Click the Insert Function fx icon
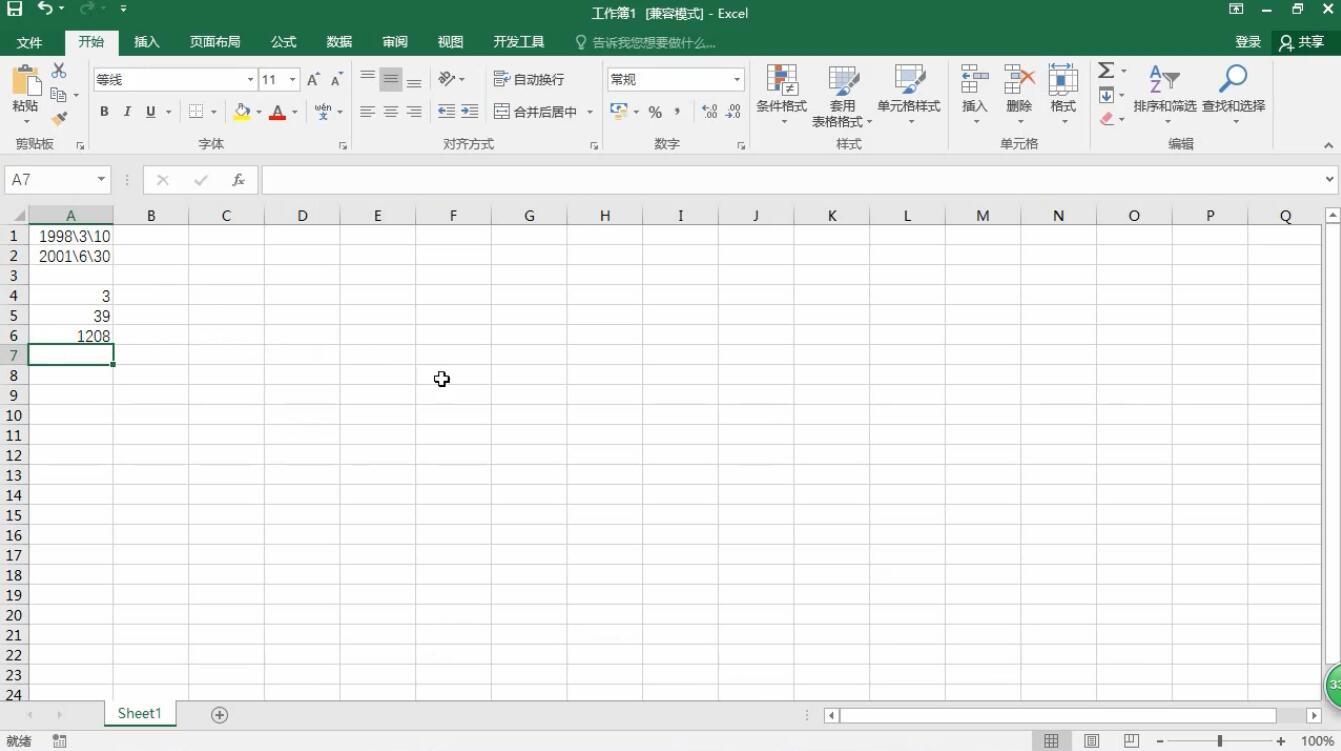This screenshot has width=1341, height=751. pos(239,180)
